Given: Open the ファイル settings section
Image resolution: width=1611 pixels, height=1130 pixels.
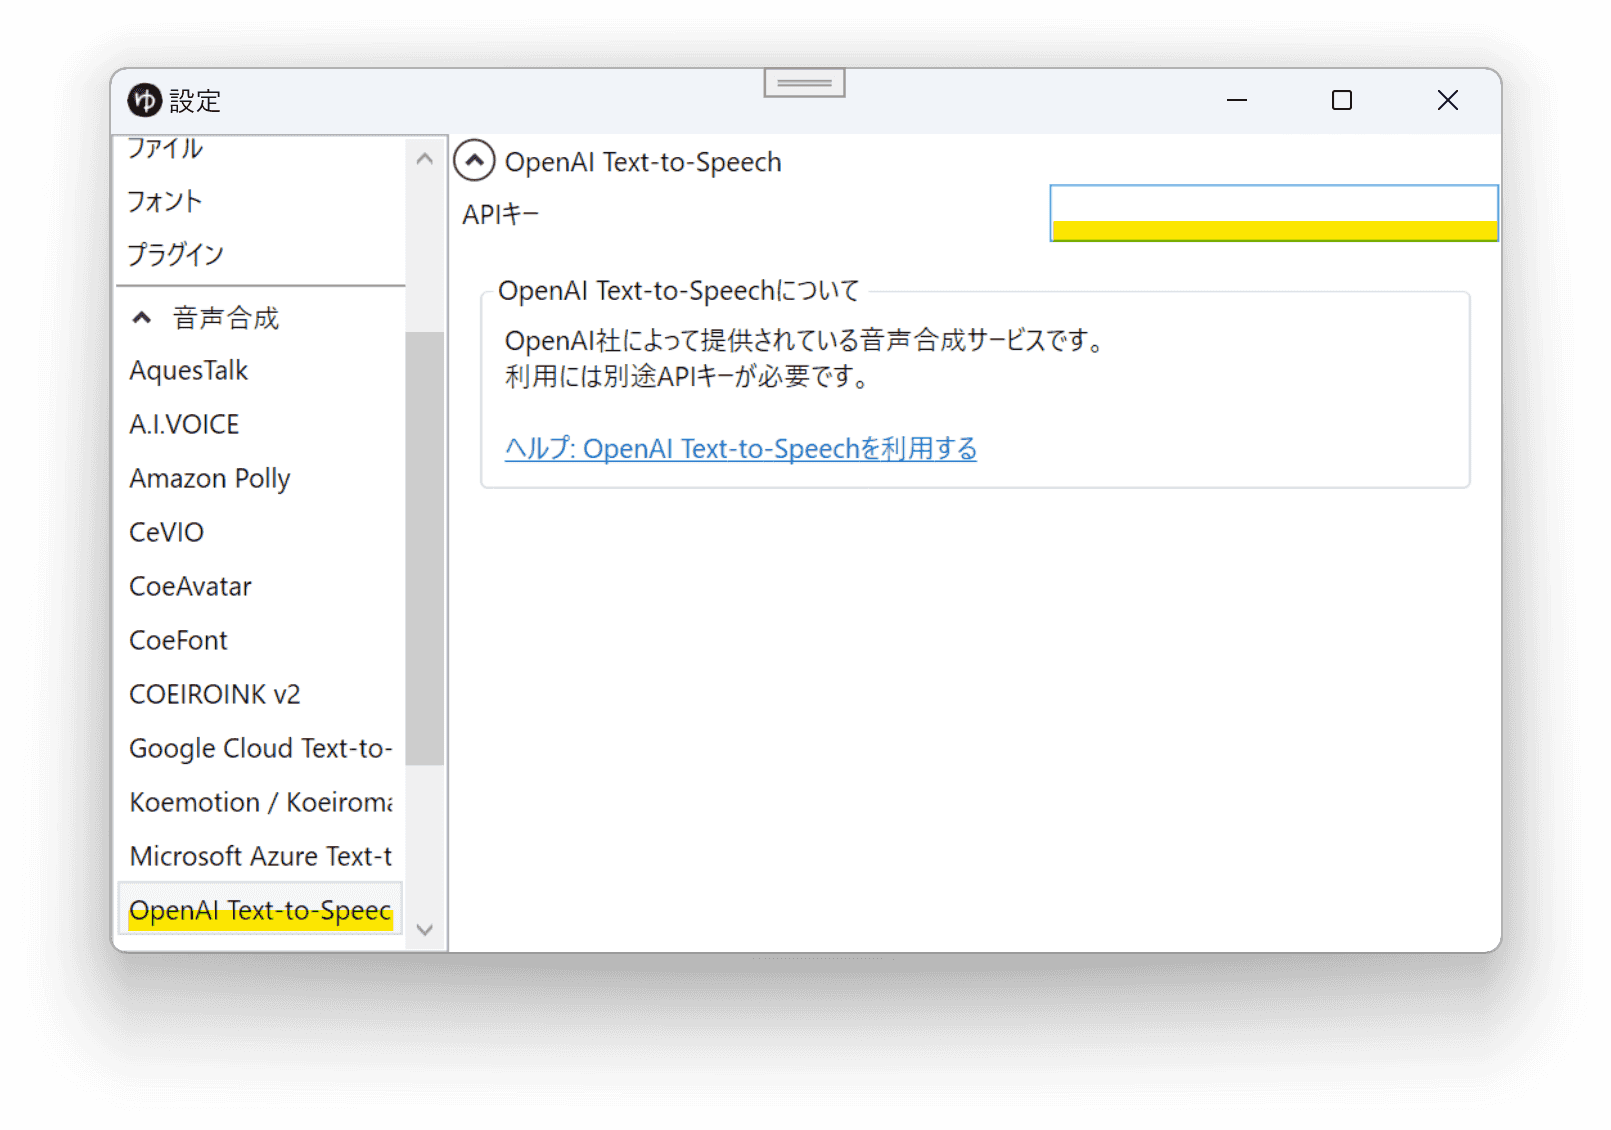Looking at the screenshot, I should 164,148.
